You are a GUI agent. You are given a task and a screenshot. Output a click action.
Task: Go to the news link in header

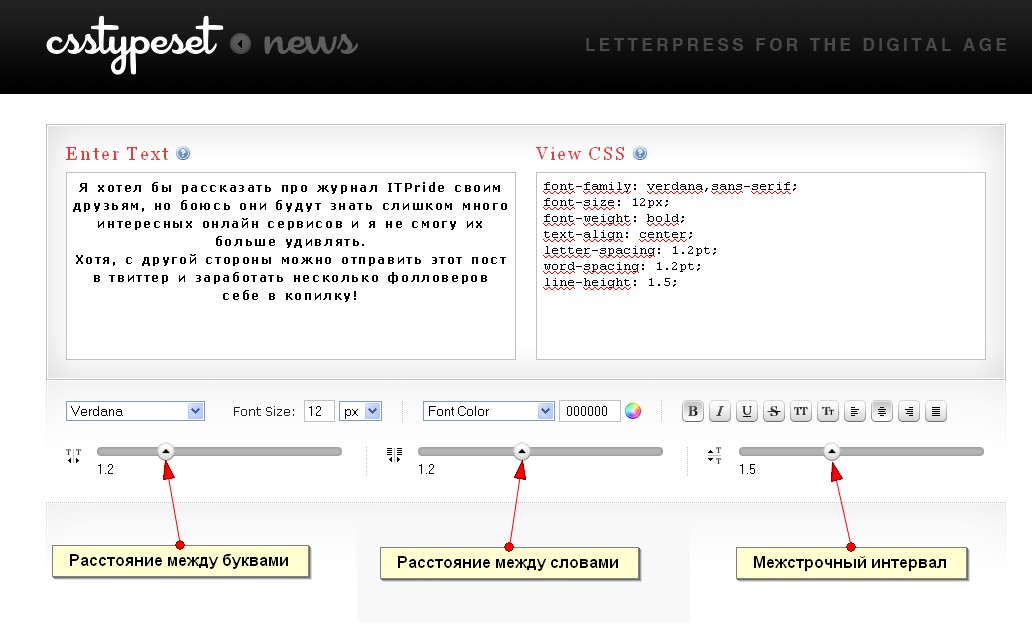tap(309, 44)
